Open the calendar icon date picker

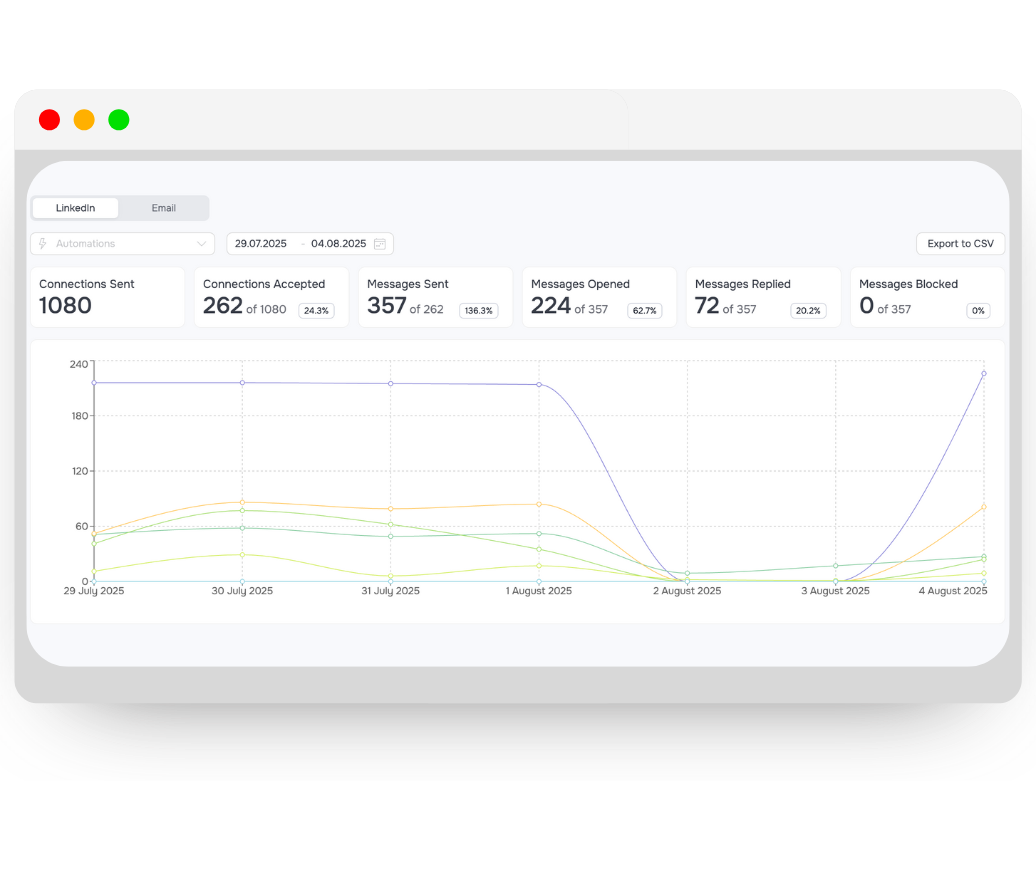click(x=380, y=244)
